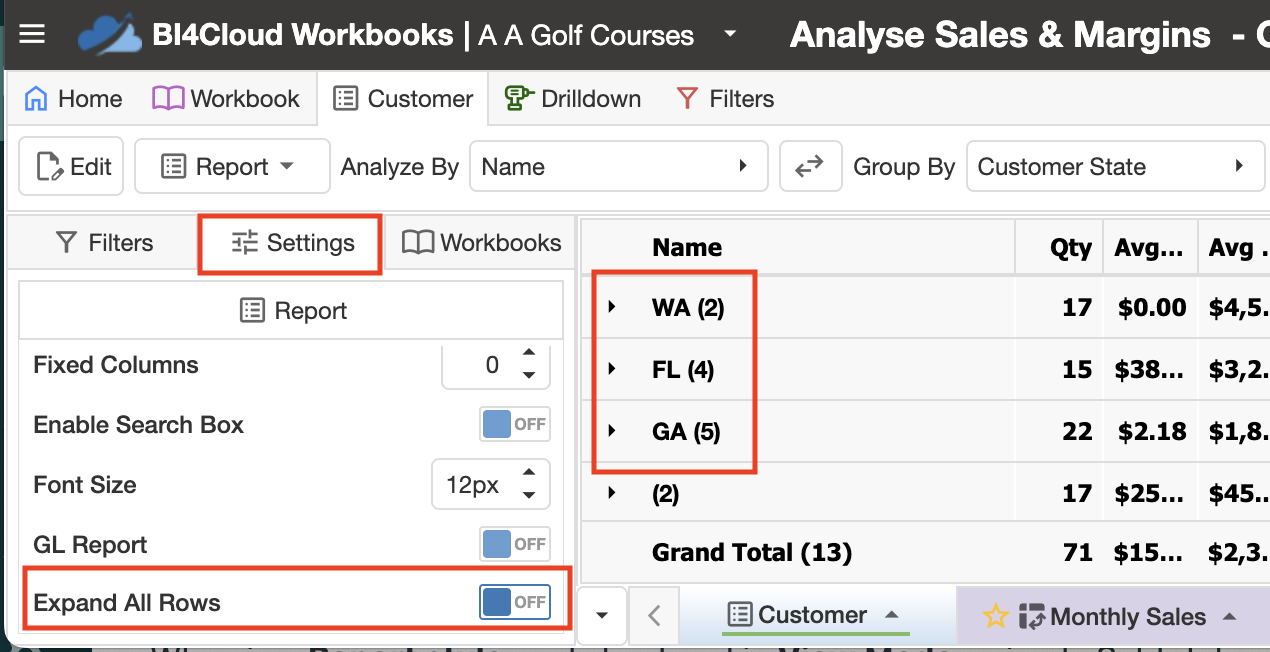Expand the GA (5) row
Screen dimensions: 1270x652
point(612,431)
